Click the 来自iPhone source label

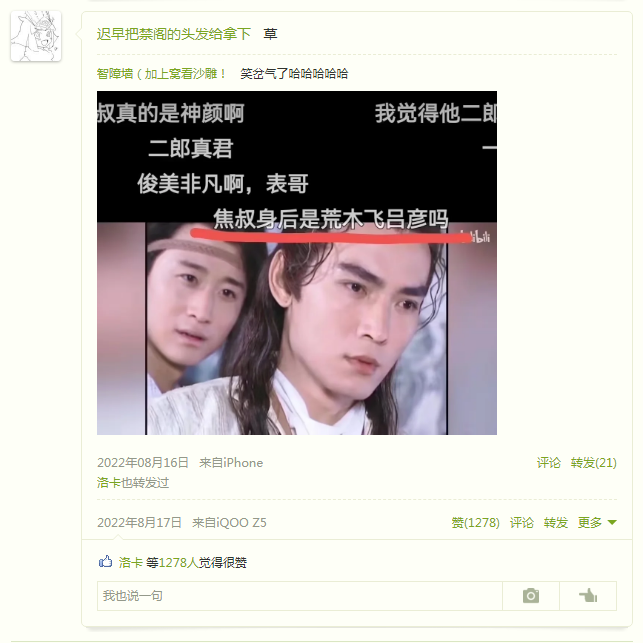coord(231,463)
